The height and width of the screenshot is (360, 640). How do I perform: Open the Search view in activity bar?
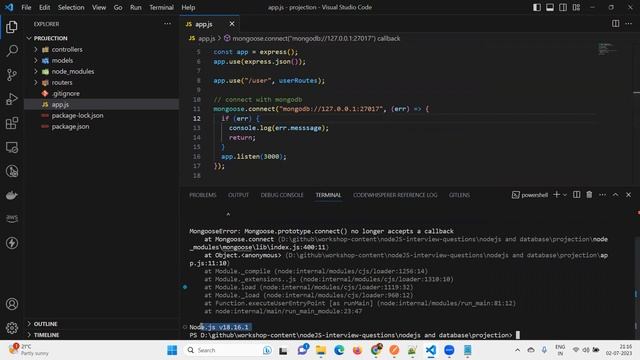tap(12, 51)
